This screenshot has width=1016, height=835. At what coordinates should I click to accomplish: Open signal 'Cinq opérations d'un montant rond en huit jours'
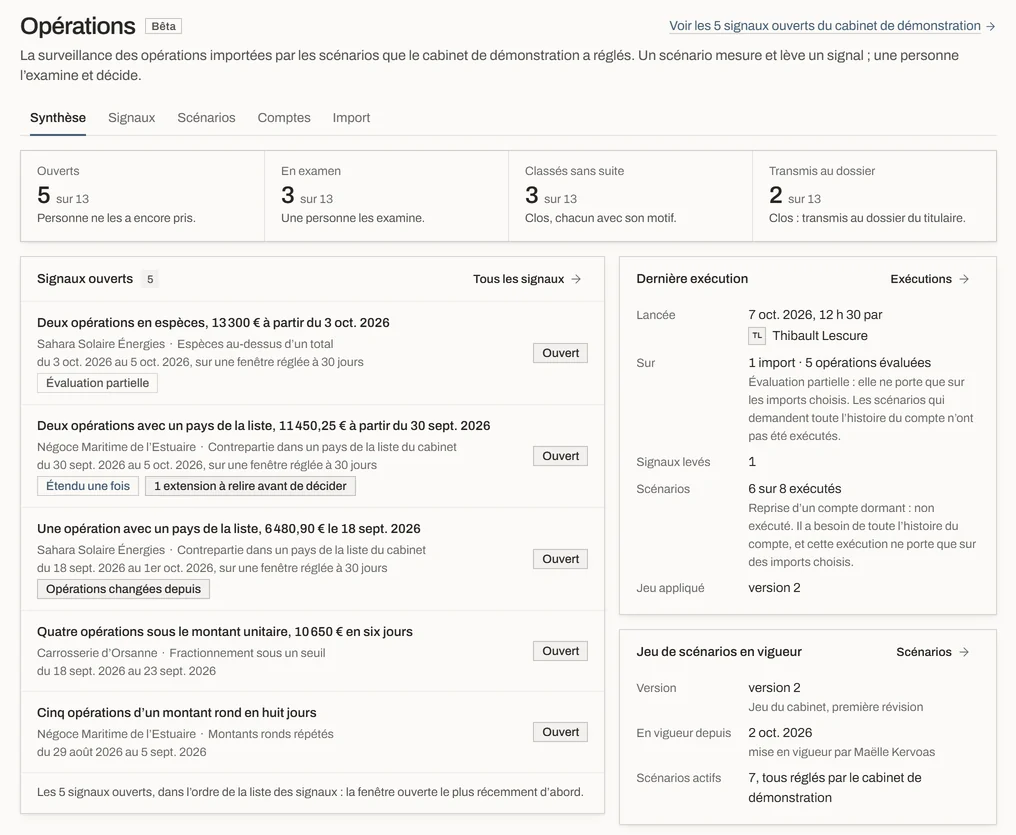click(177, 713)
